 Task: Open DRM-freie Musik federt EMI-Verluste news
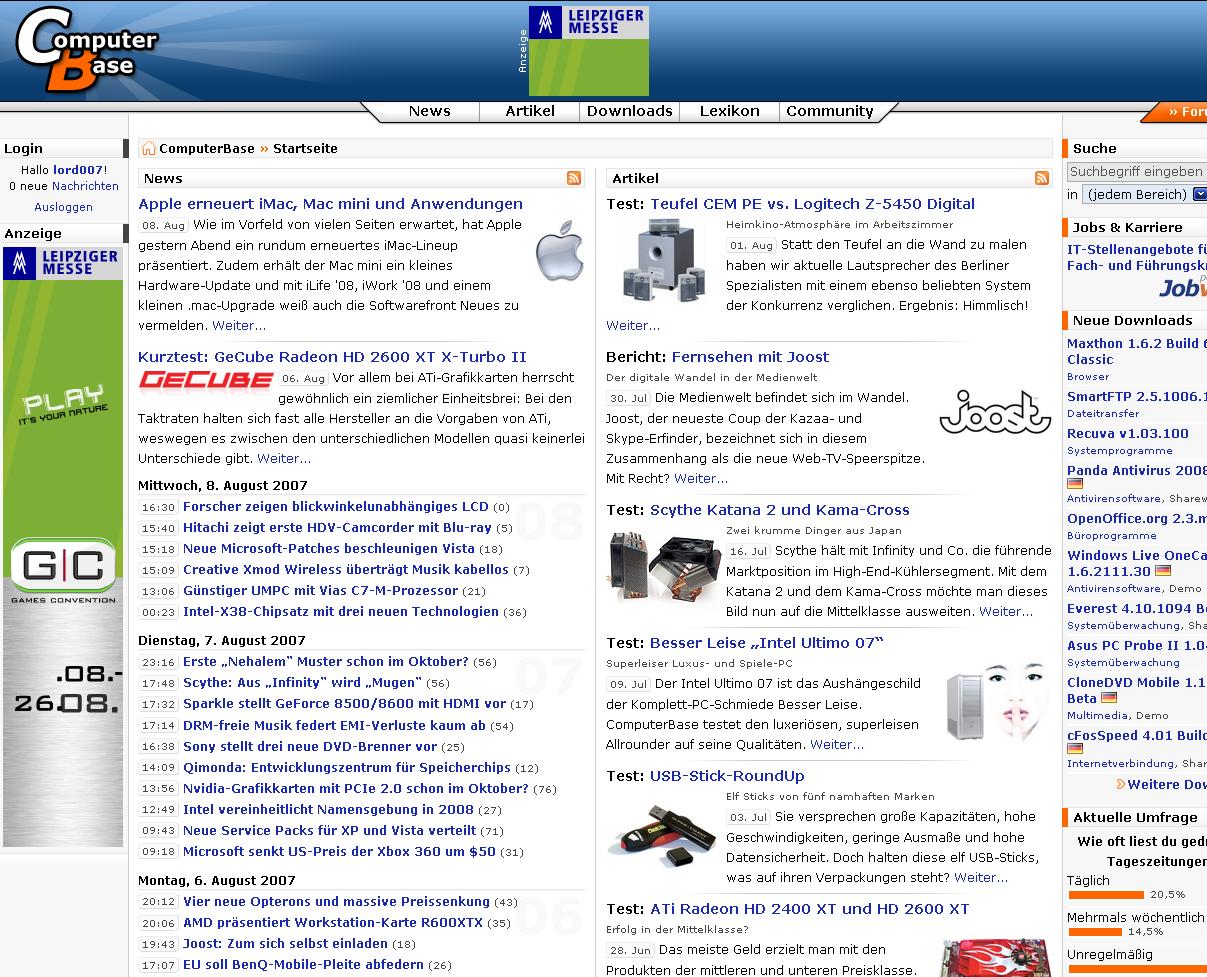(x=334, y=725)
